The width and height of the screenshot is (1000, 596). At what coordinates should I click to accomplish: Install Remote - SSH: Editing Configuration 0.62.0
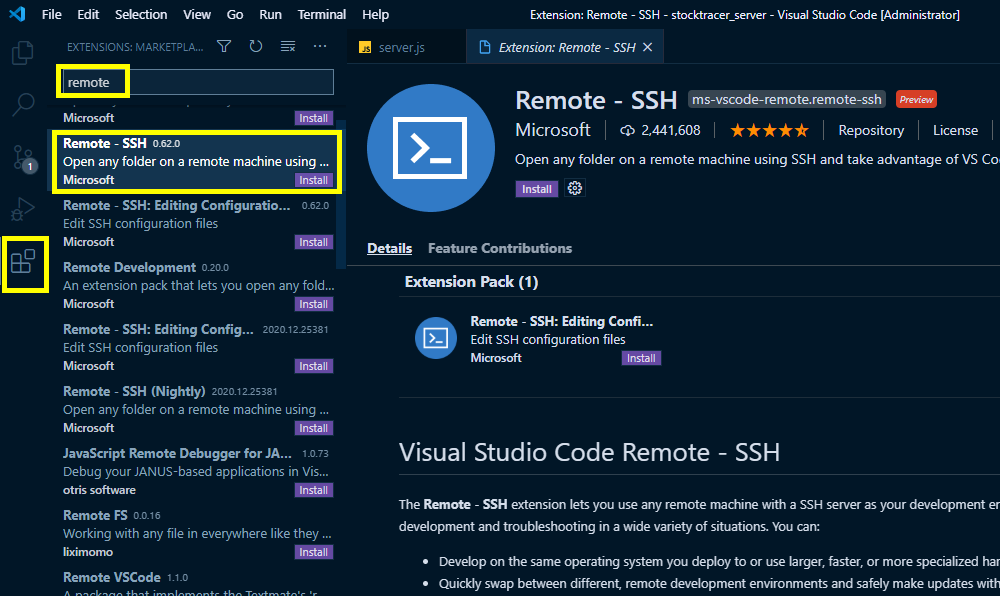click(x=314, y=242)
